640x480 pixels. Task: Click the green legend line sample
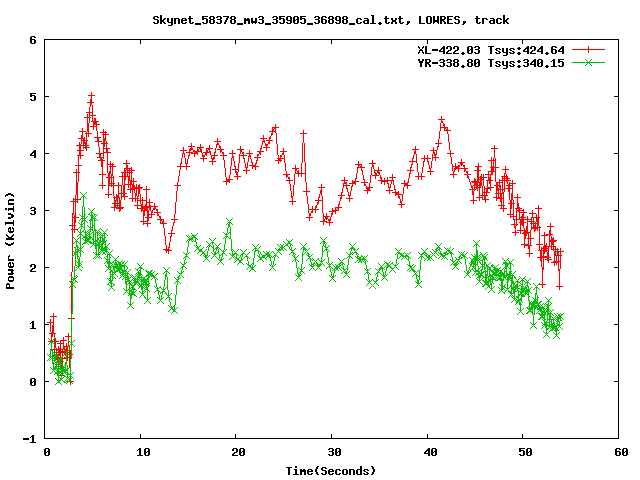pyautogui.click(x=588, y=62)
